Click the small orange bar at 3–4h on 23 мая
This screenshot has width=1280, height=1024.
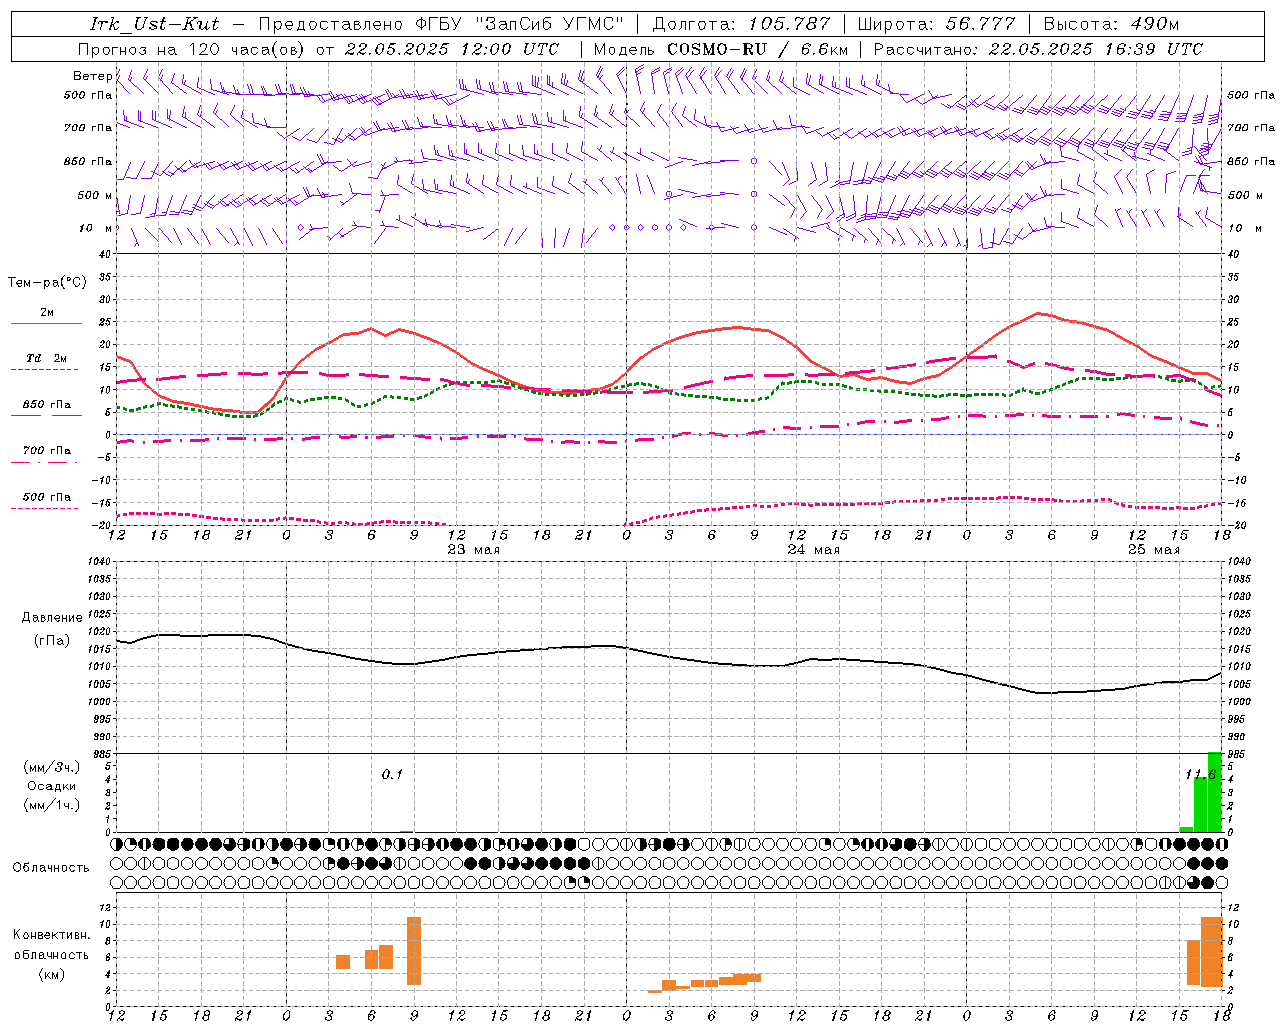point(343,962)
